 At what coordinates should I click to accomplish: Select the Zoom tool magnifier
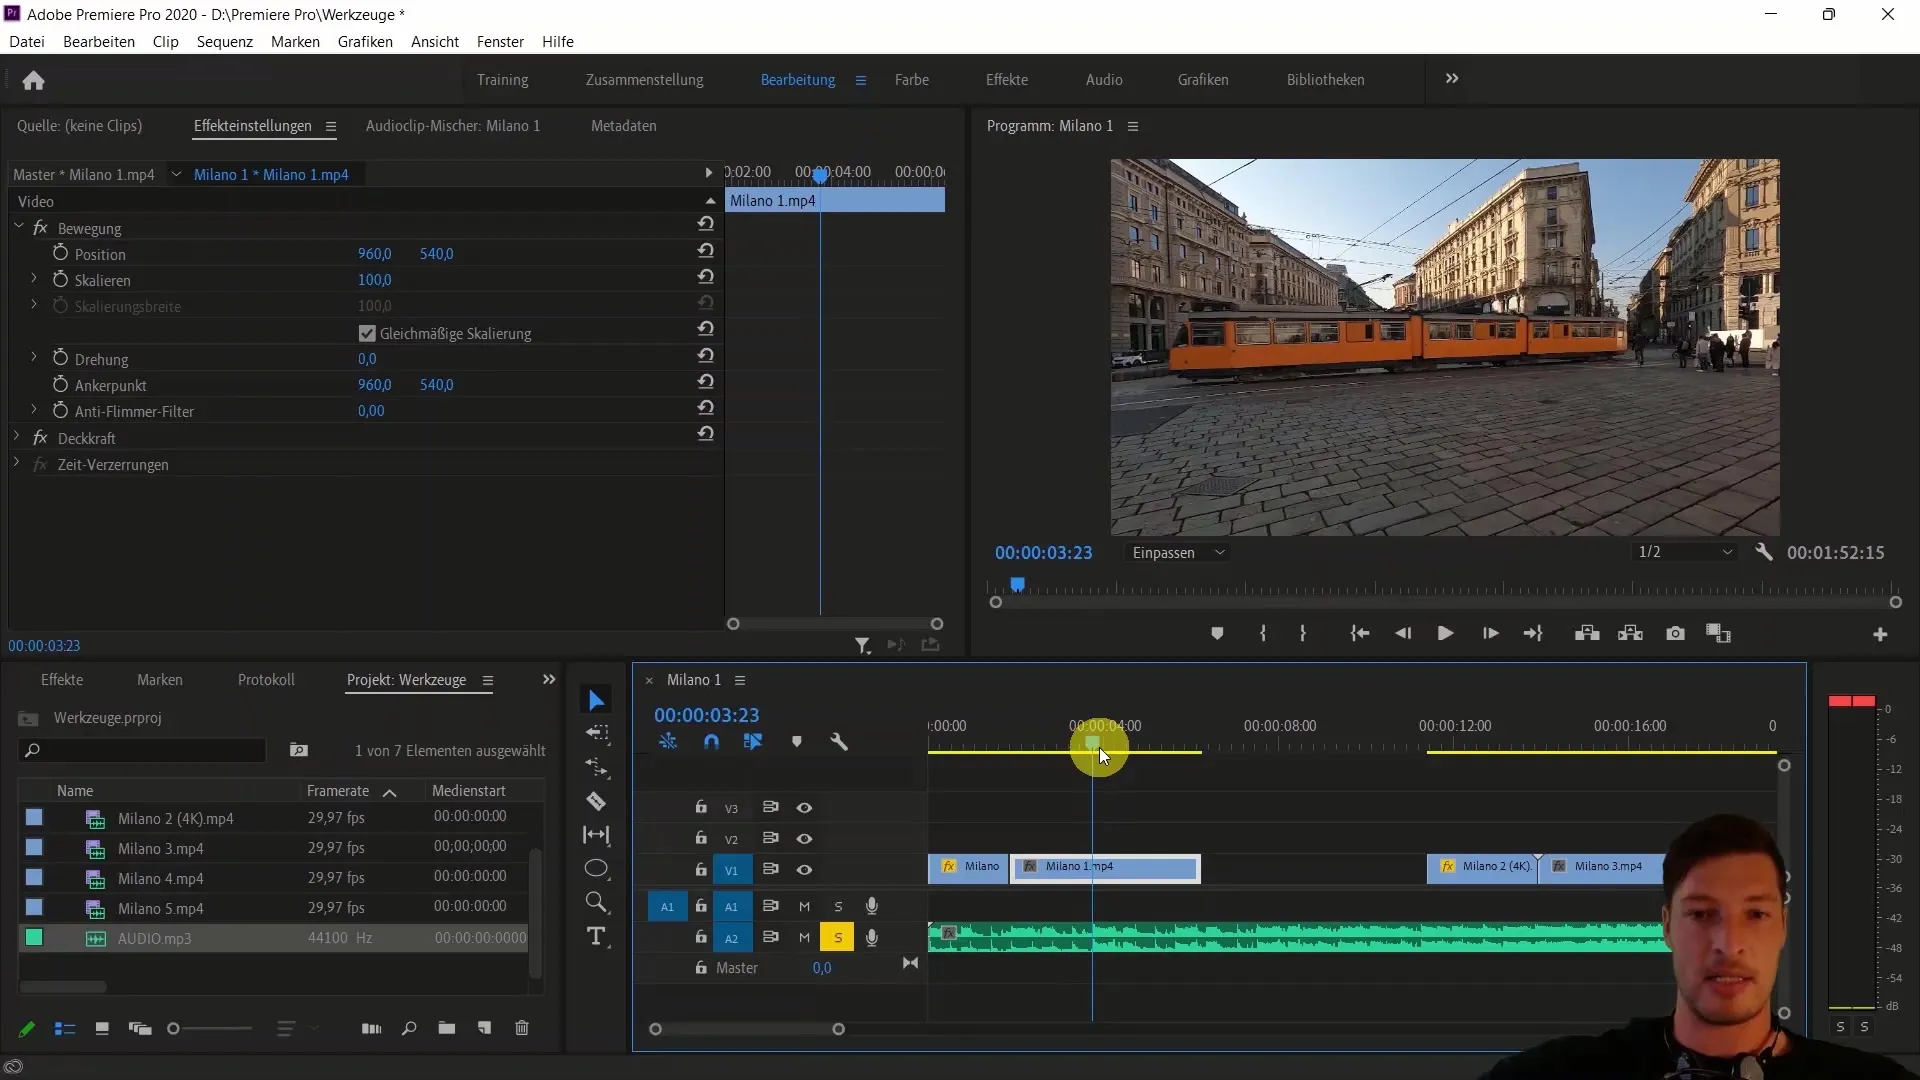click(596, 902)
